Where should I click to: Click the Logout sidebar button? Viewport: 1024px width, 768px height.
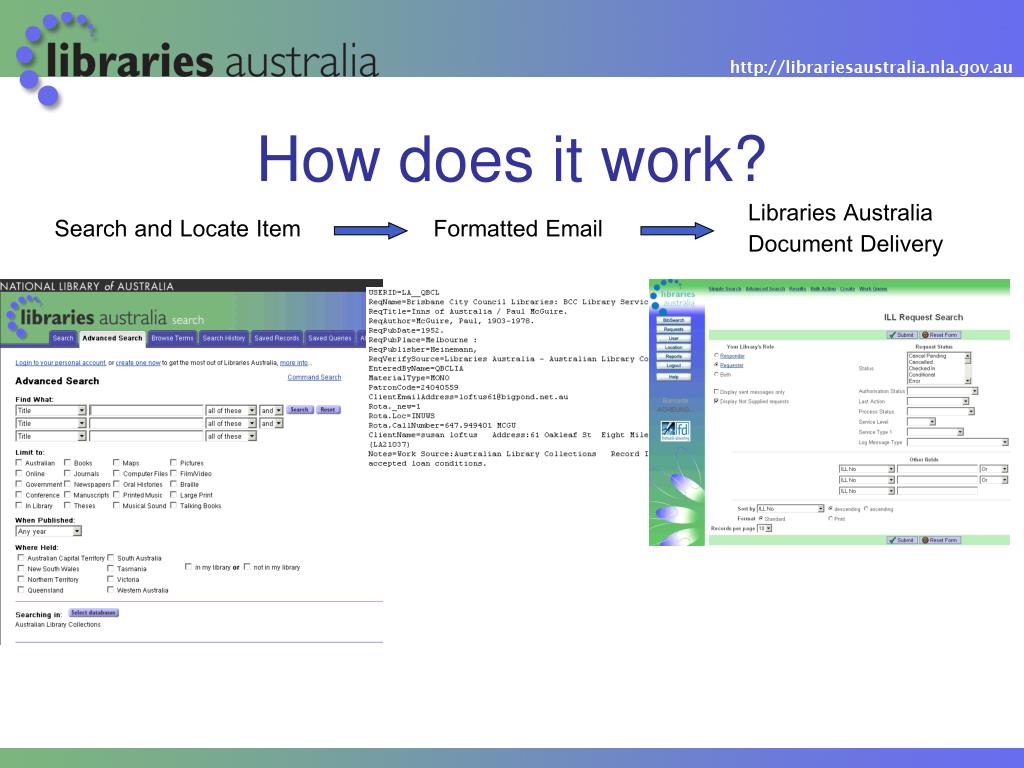(673, 366)
